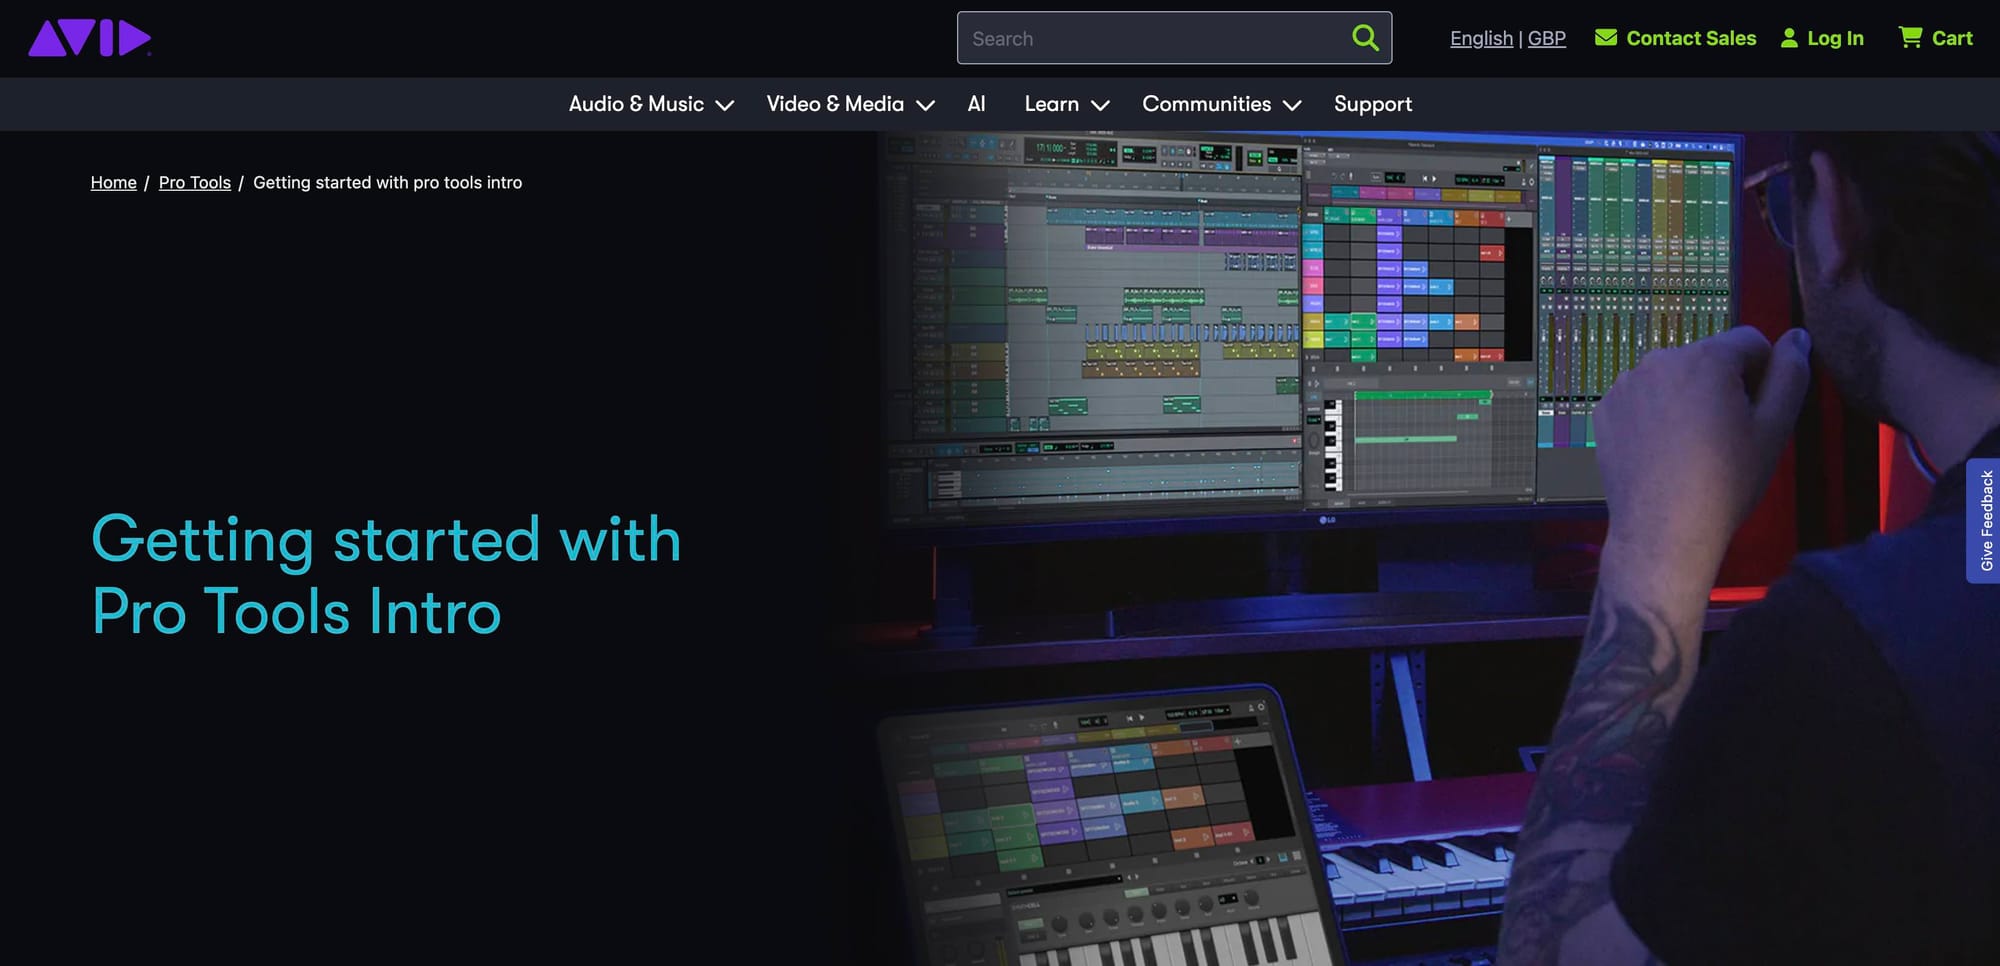Viewport: 2000px width, 966px height.
Task: Click the Log In label
Action: click(x=1836, y=38)
